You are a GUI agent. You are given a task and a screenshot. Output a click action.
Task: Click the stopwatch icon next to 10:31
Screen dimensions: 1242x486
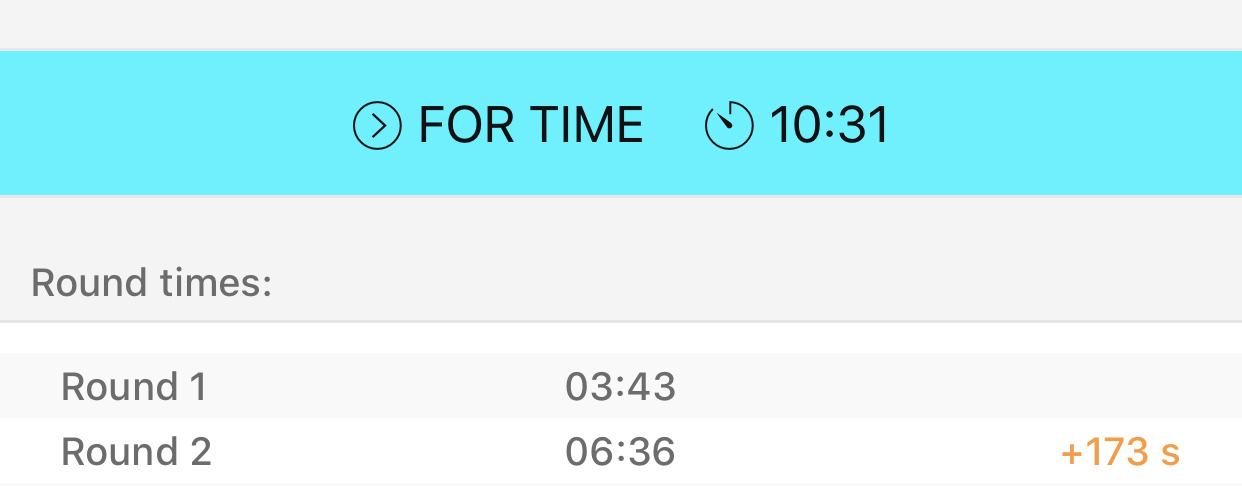coord(728,126)
